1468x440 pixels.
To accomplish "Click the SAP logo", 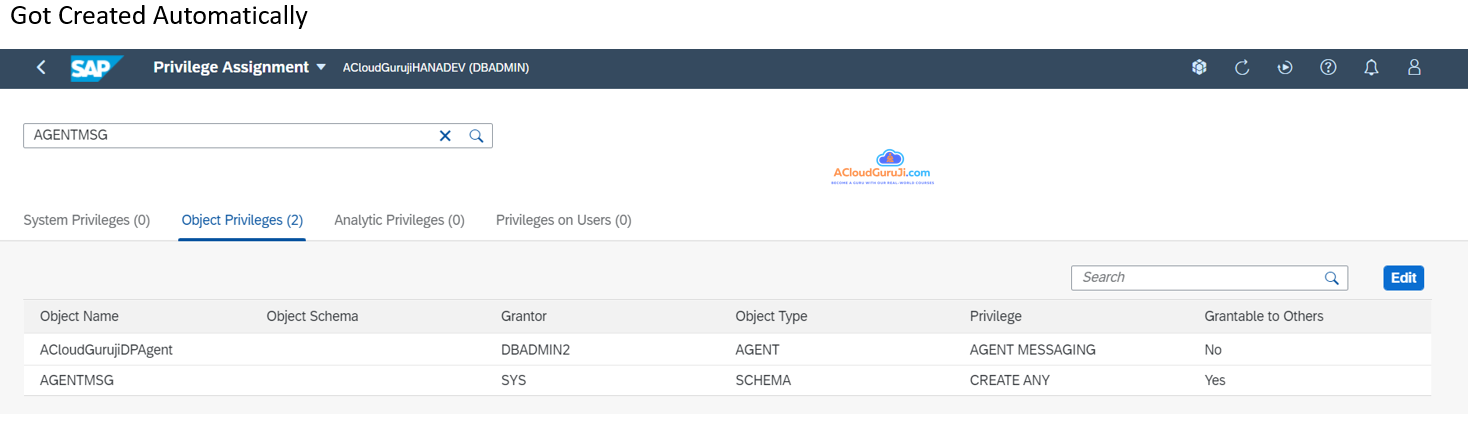I will tap(96, 68).
